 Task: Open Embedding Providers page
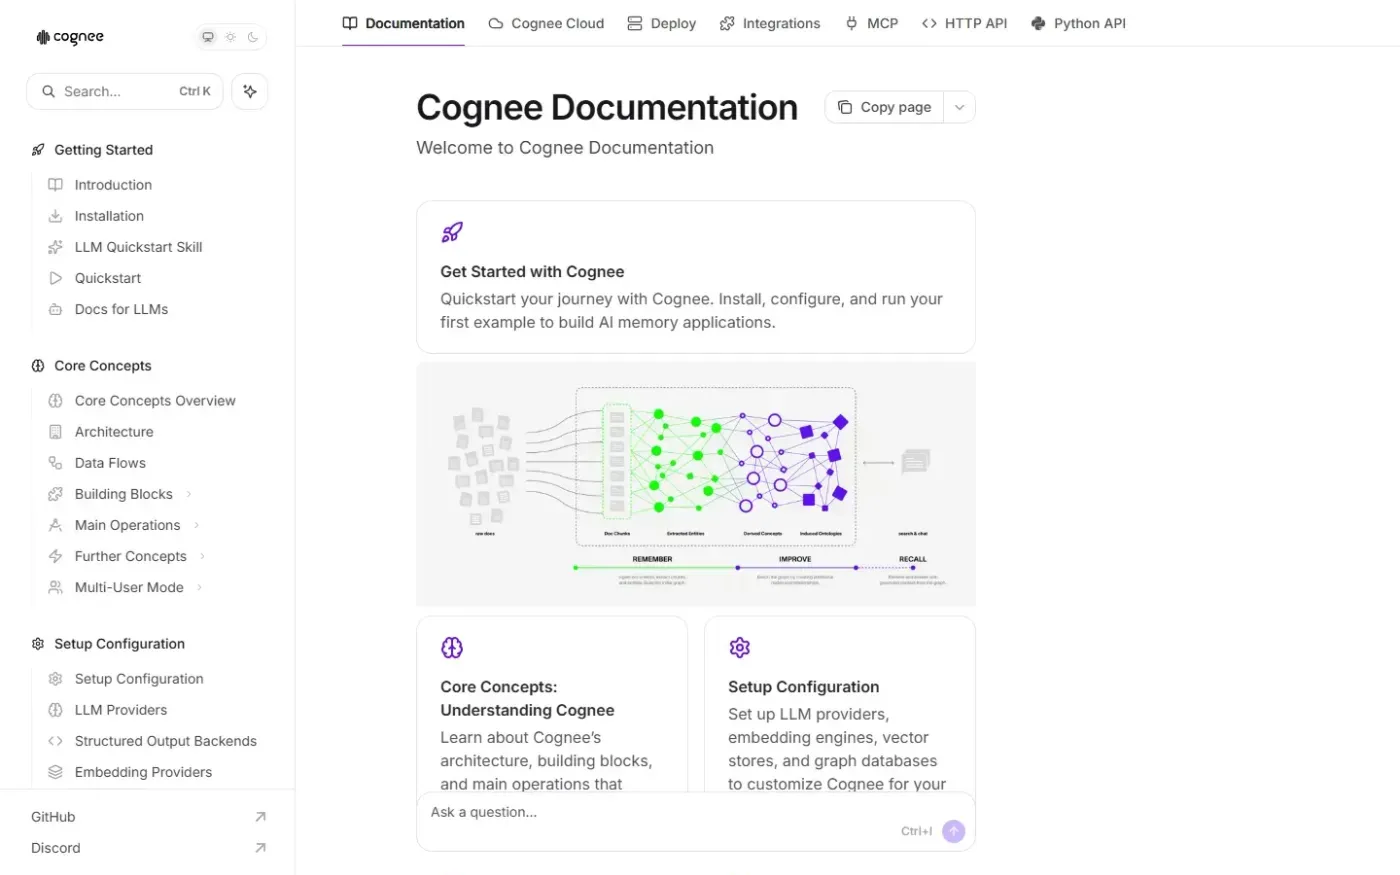[x=143, y=772]
